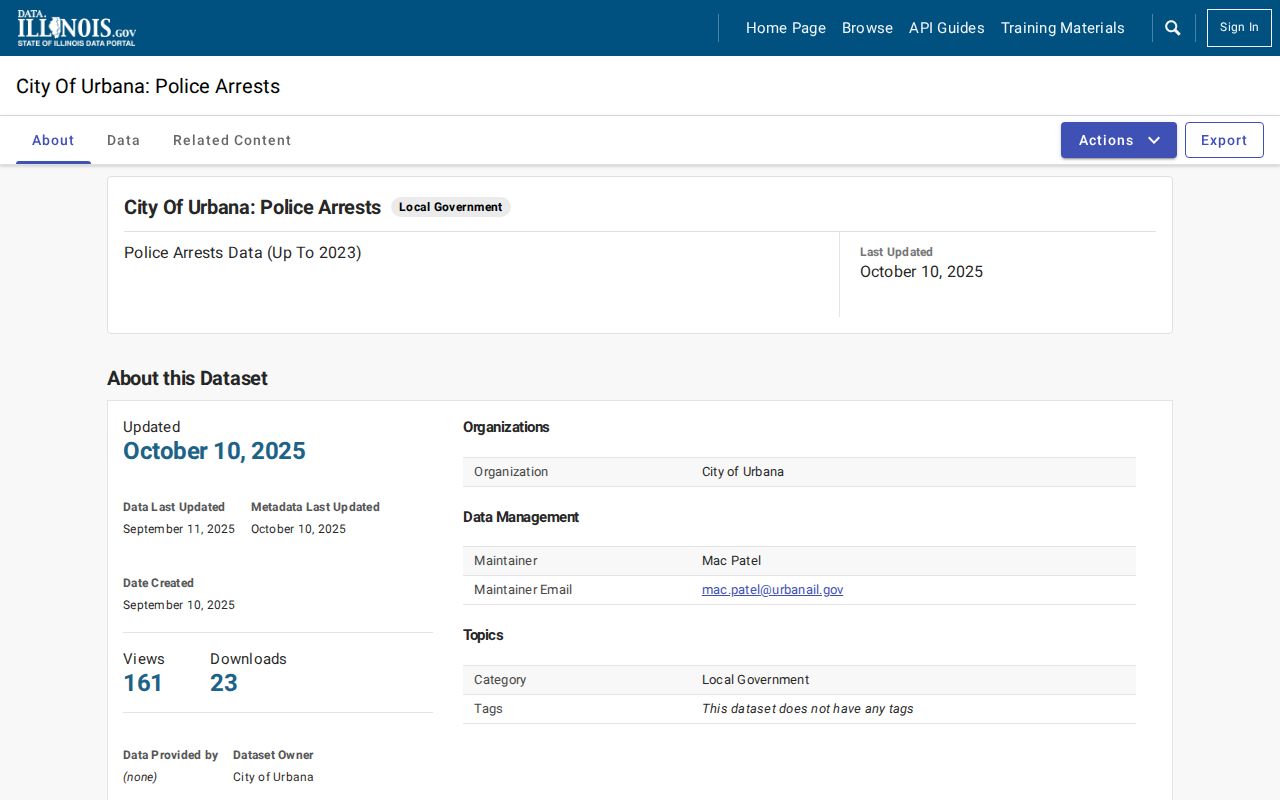The width and height of the screenshot is (1280, 800).
Task: Select the About tab
Action: coord(53,140)
